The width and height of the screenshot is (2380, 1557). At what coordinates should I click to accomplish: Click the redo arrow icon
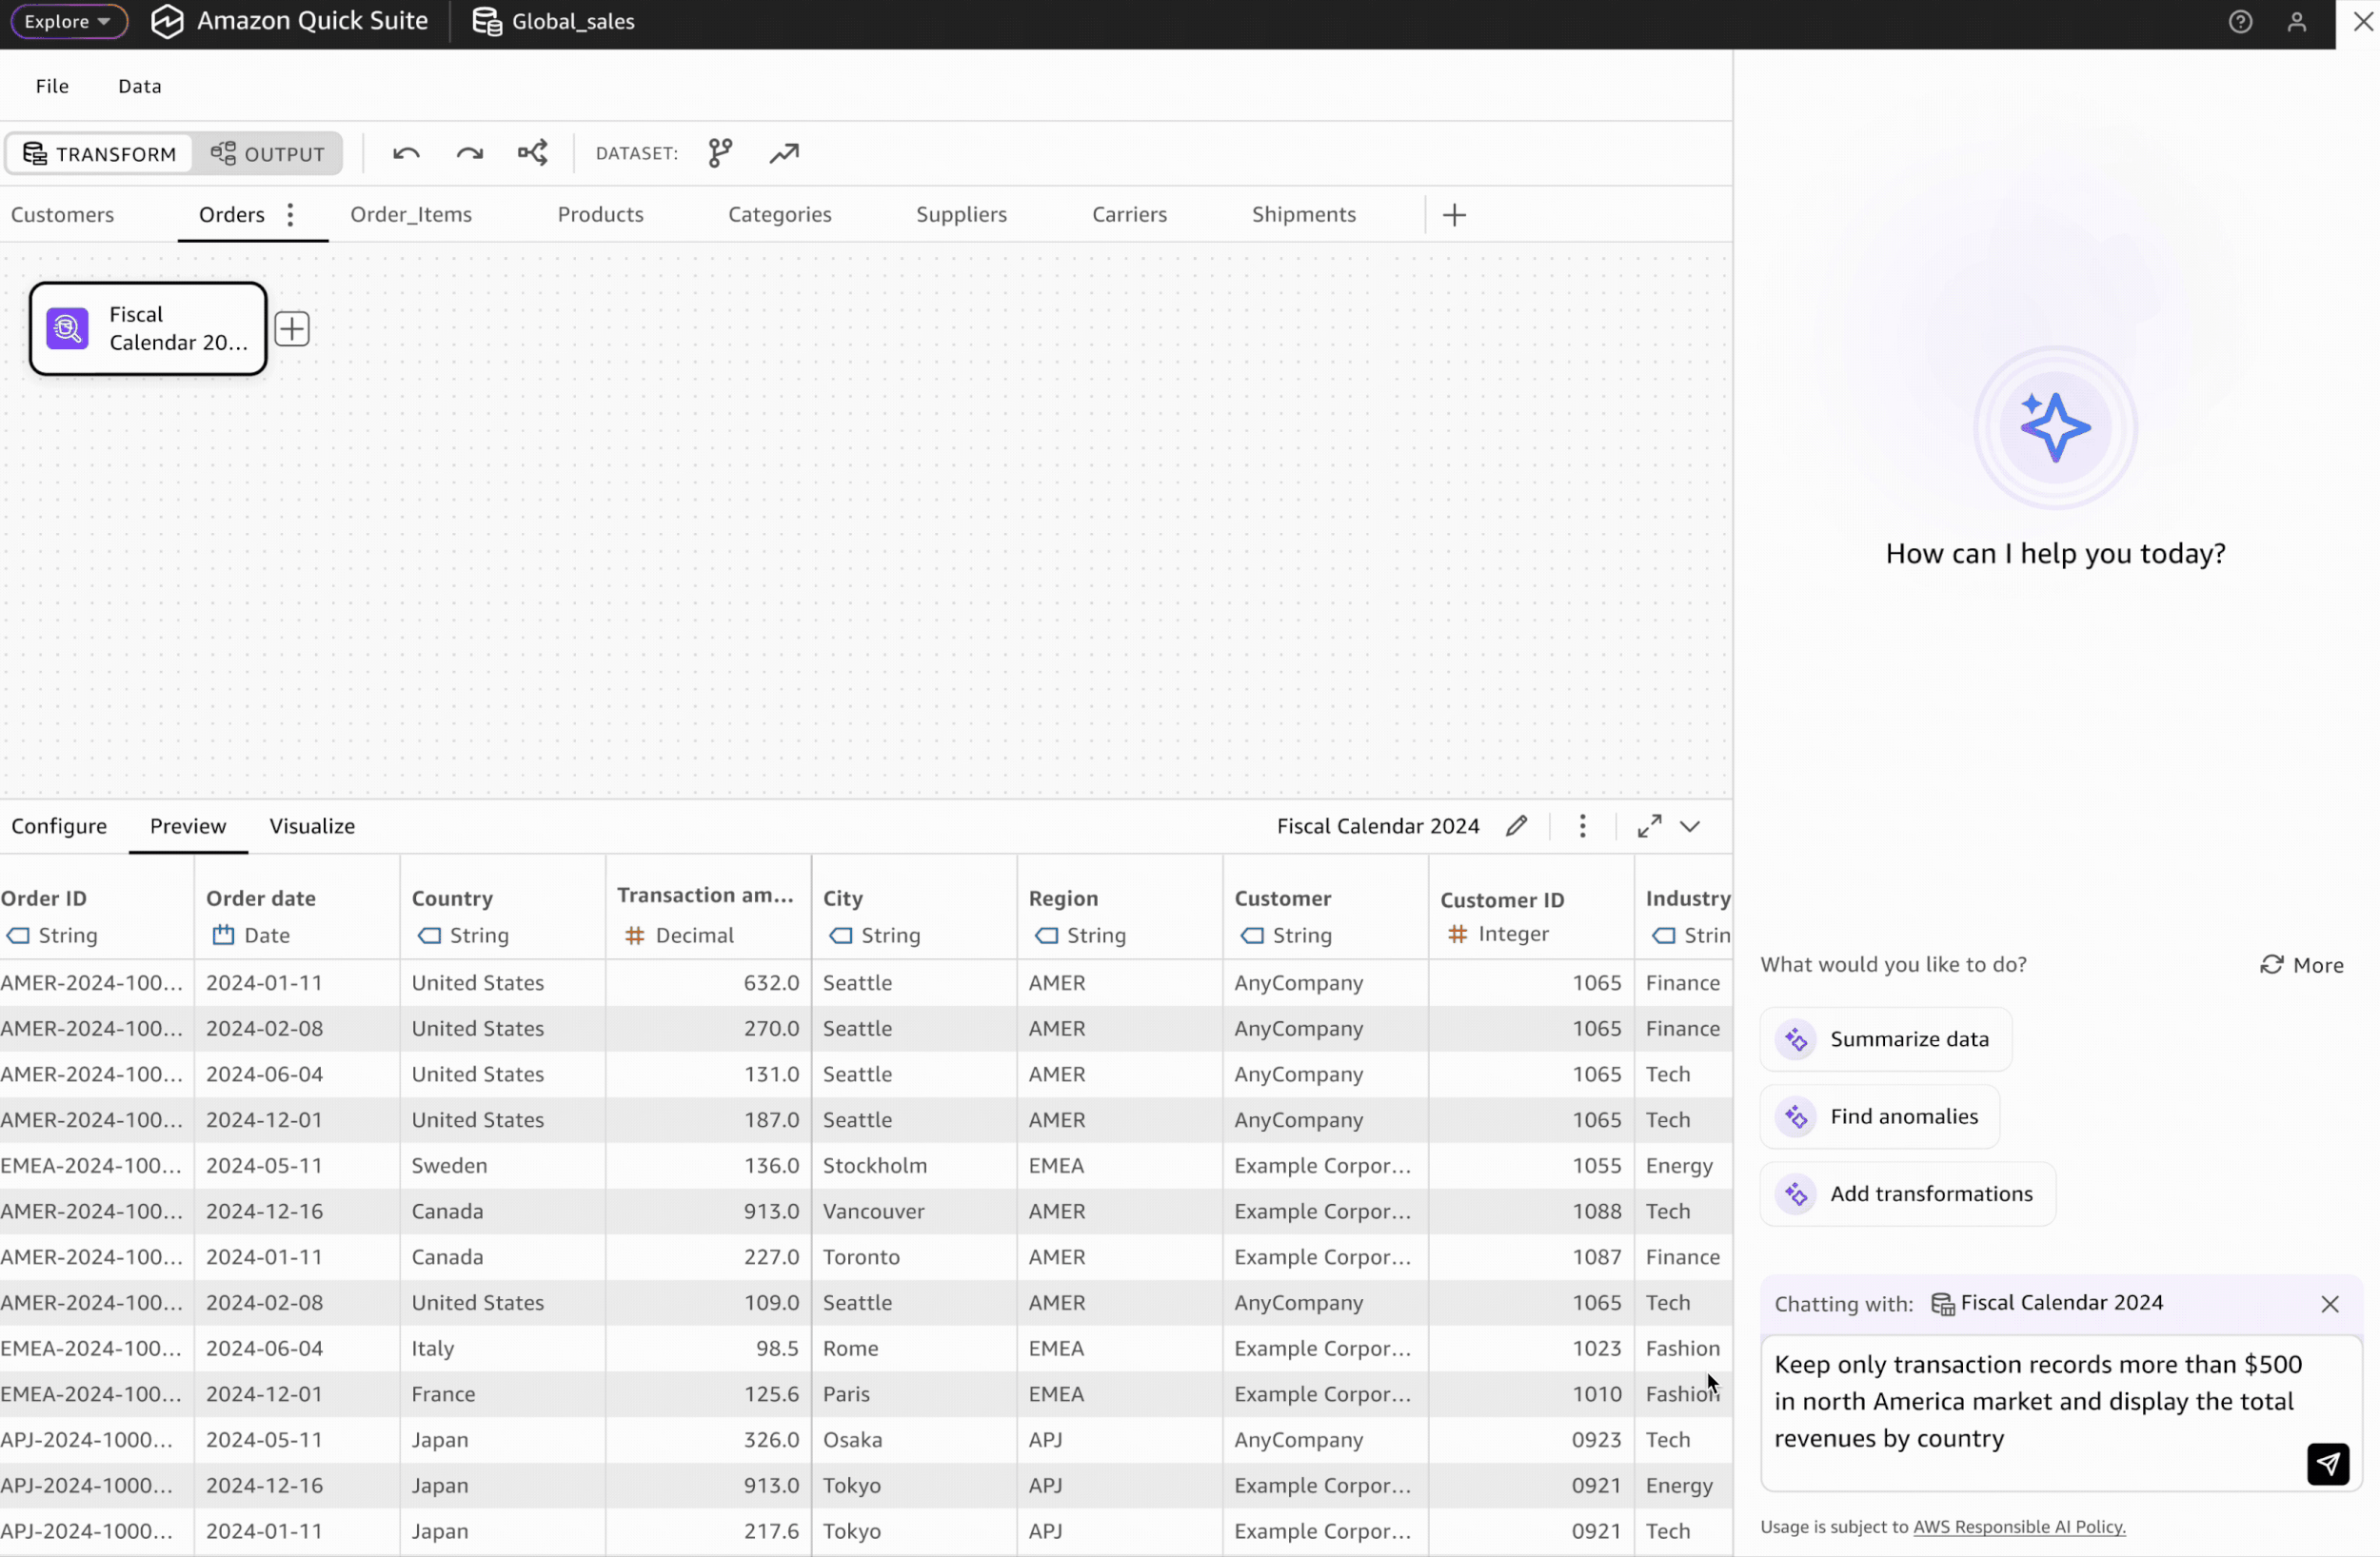pyautogui.click(x=469, y=153)
